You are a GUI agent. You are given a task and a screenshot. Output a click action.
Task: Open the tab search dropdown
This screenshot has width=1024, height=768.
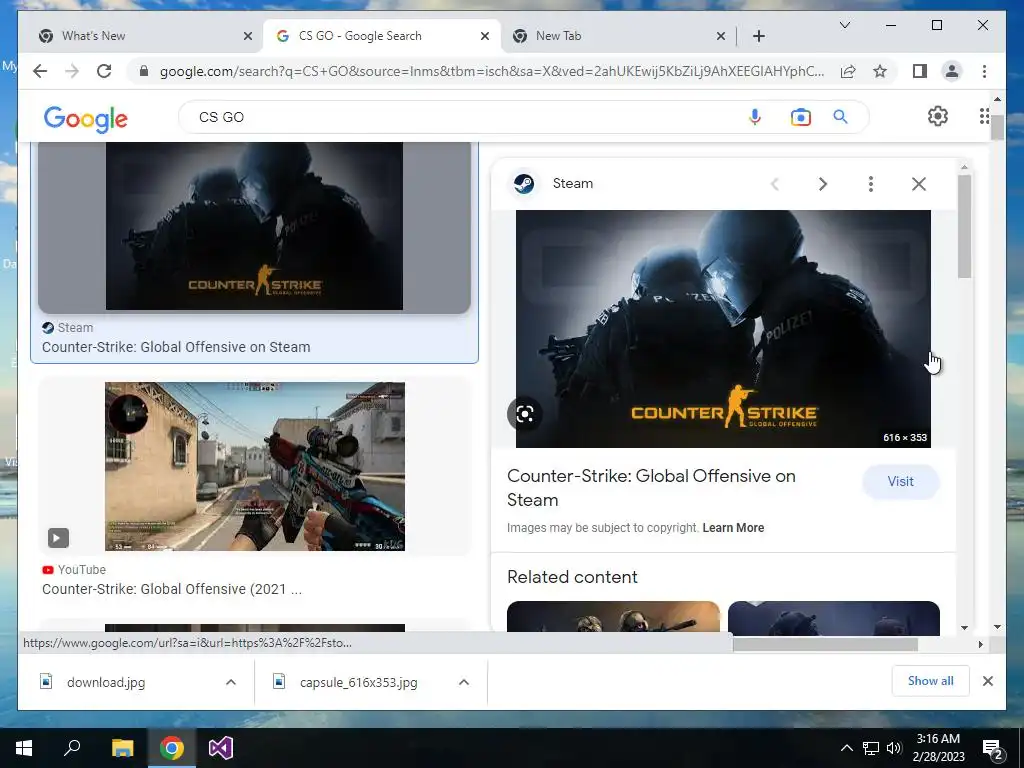tap(844, 25)
